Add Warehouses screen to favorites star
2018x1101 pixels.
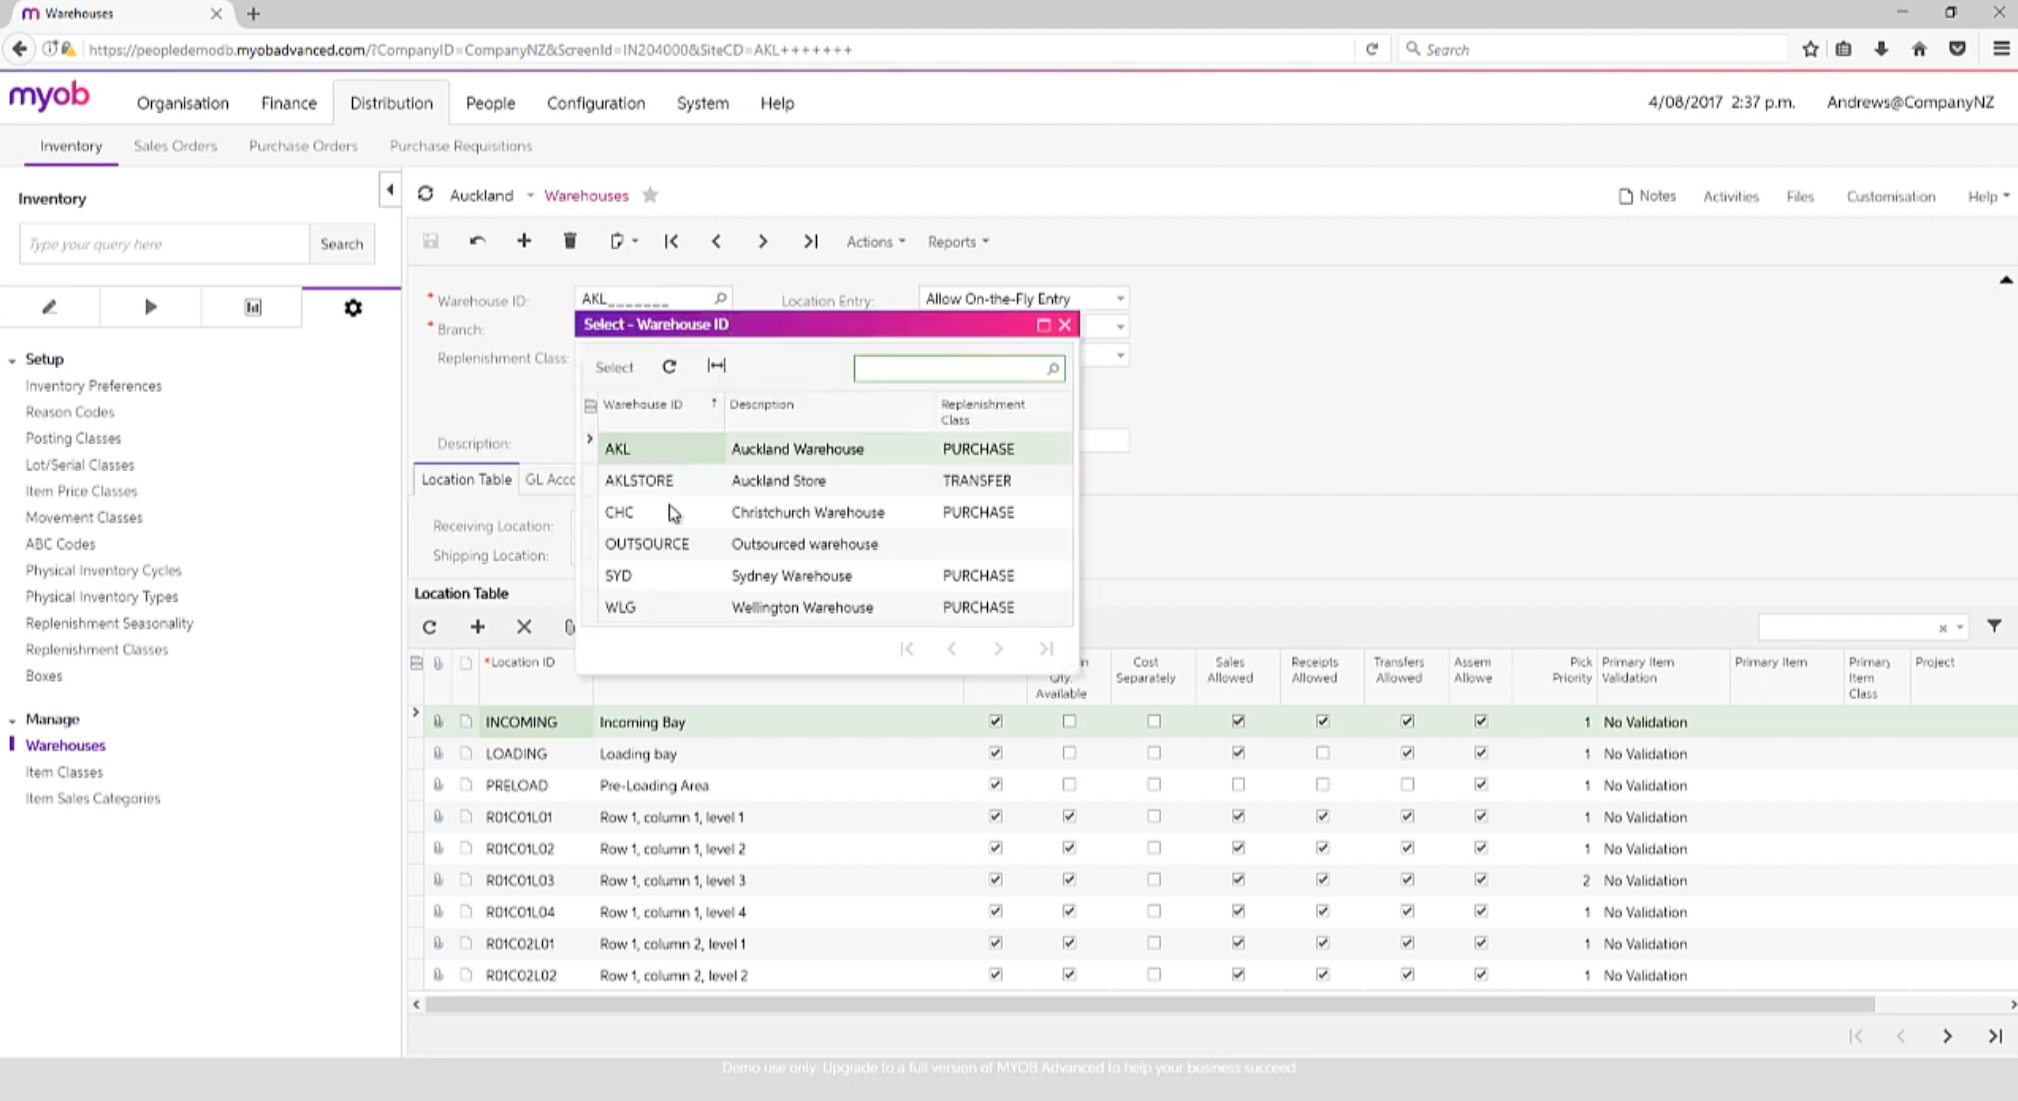point(650,195)
